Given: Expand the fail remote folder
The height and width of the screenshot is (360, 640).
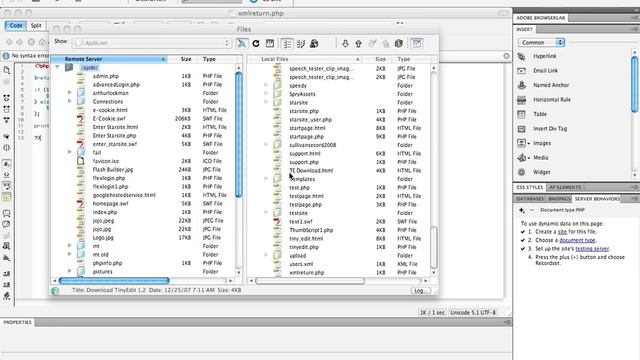Looking at the screenshot, I should click(70, 152).
